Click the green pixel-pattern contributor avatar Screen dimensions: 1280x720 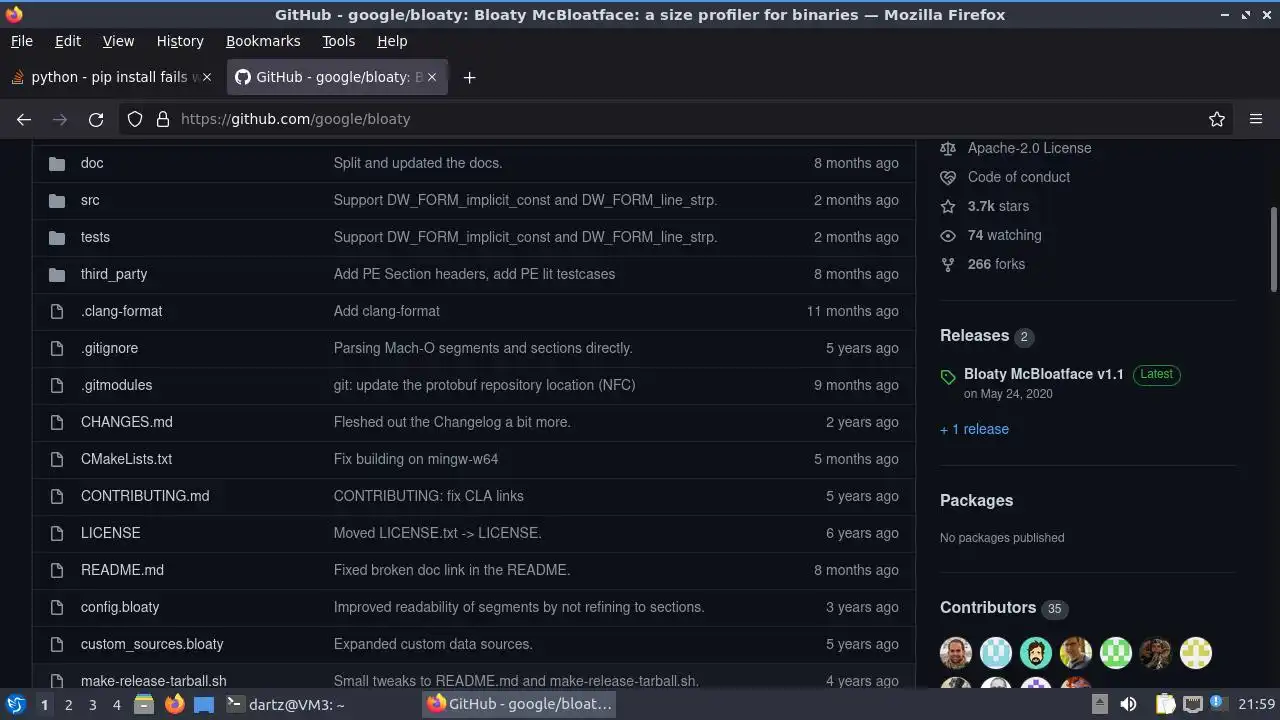point(1116,653)
